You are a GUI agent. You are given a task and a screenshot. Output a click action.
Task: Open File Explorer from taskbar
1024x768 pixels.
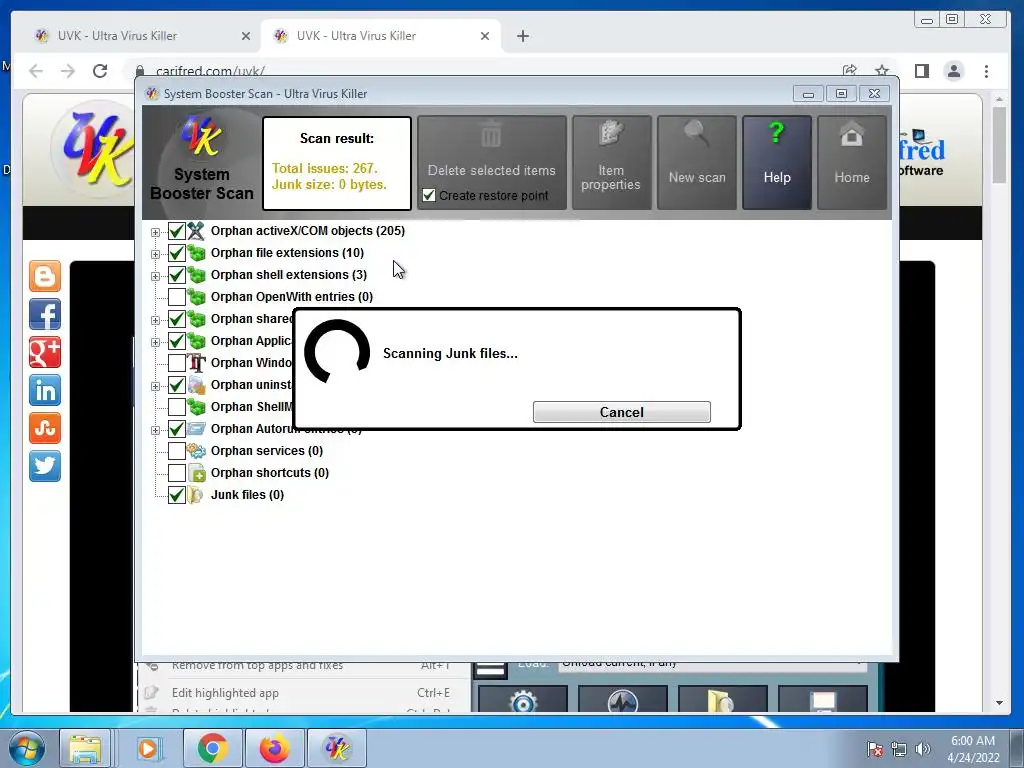(x=86, y=748)
